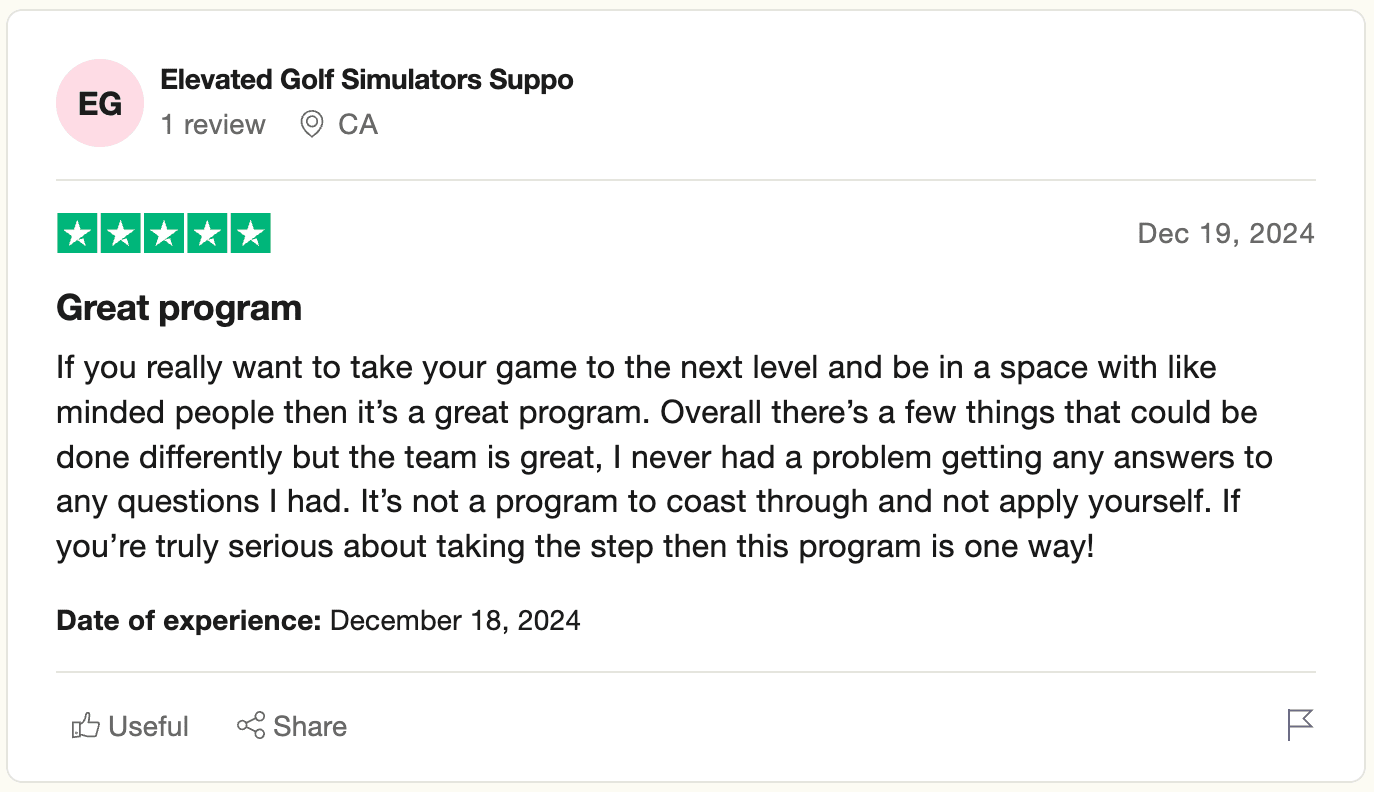The height and width of the screenshot is (792, 1374).
Task: Click the share network icon
Action: coord(251,726)
